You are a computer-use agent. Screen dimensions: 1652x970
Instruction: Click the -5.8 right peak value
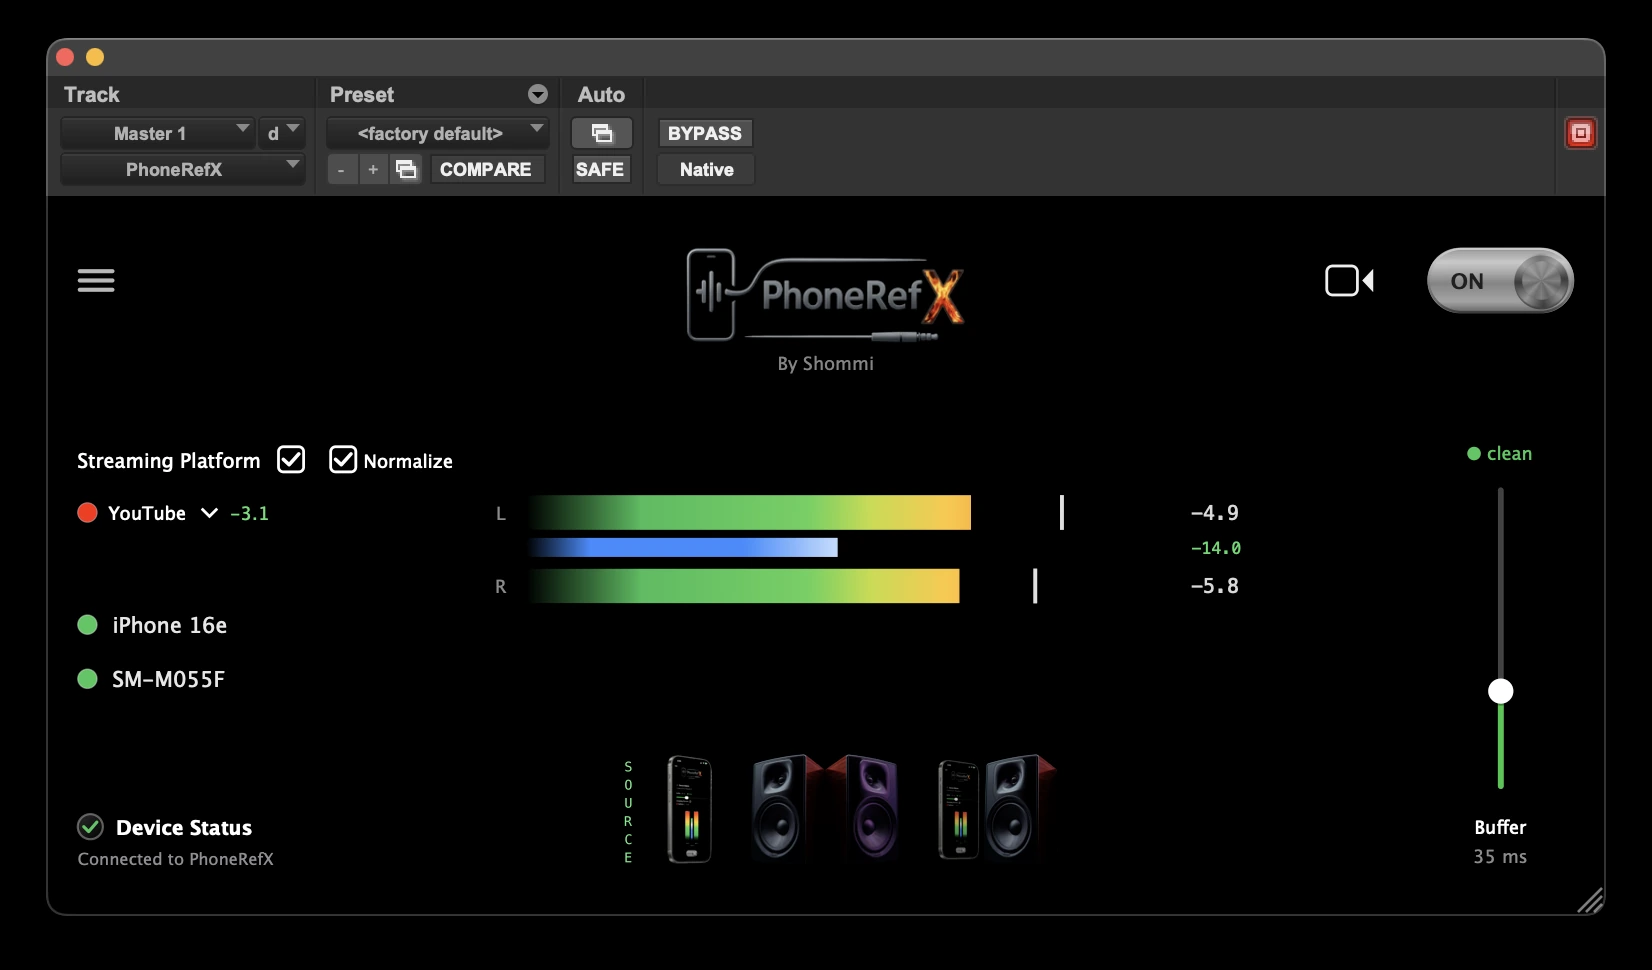[1214, 586]
